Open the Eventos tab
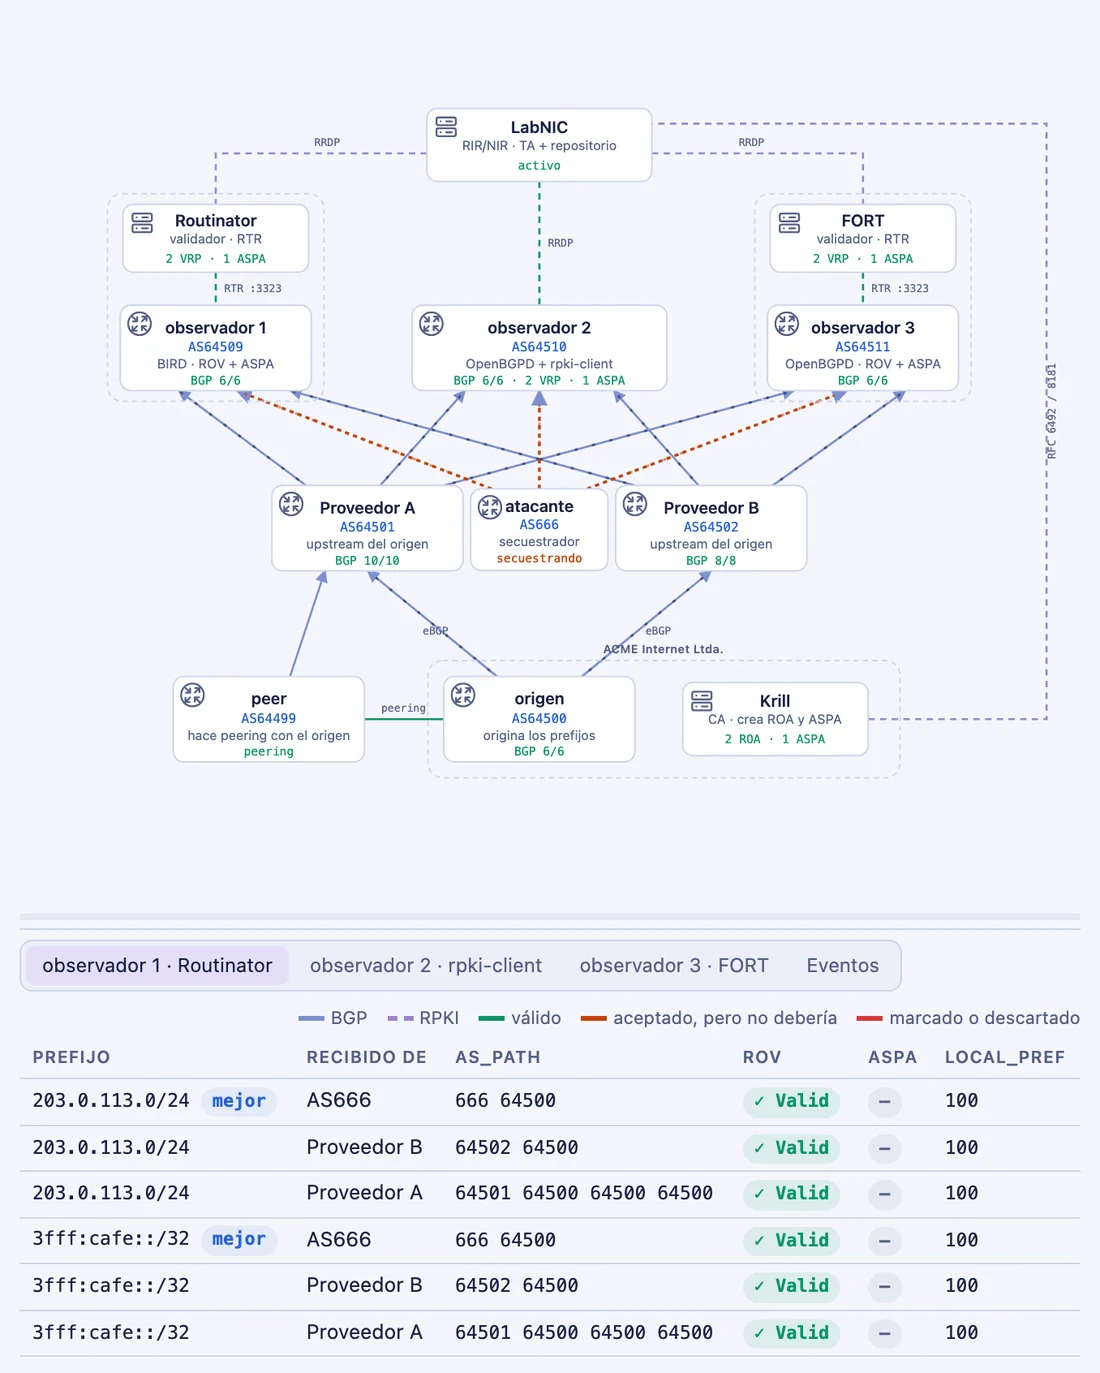 (x=843, y=965)
